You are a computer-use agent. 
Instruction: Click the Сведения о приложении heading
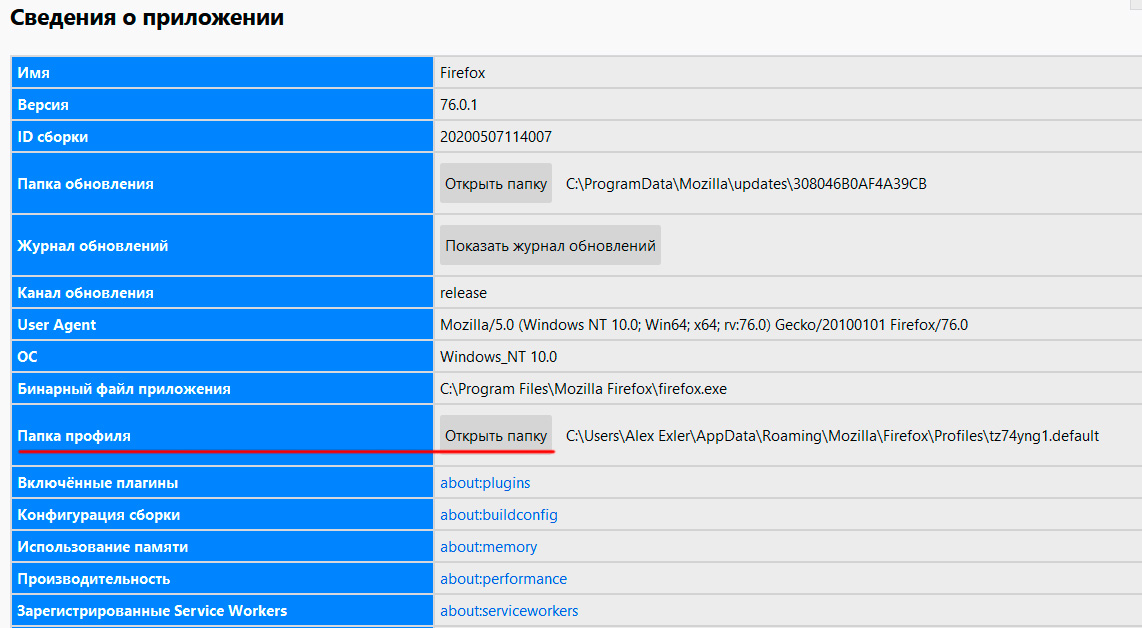click(x=147, y=18)
